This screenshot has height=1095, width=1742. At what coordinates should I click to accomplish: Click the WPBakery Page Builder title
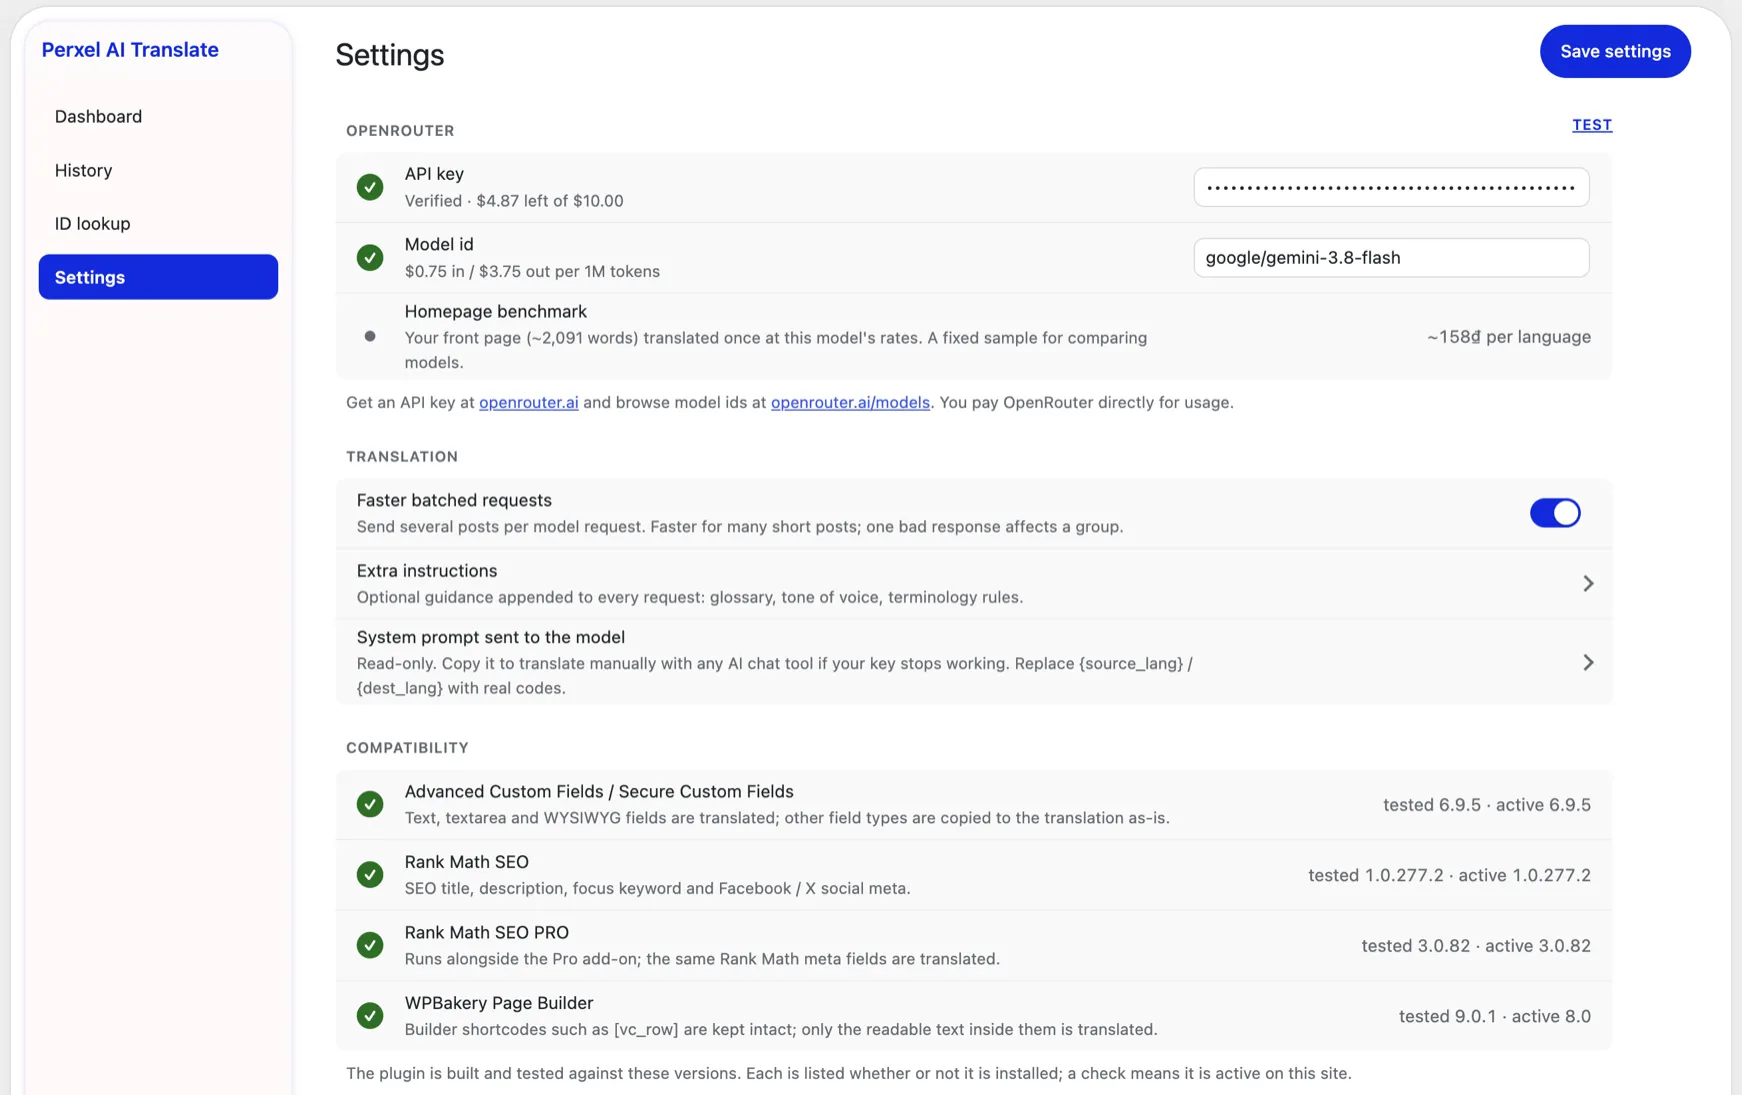499,1003
